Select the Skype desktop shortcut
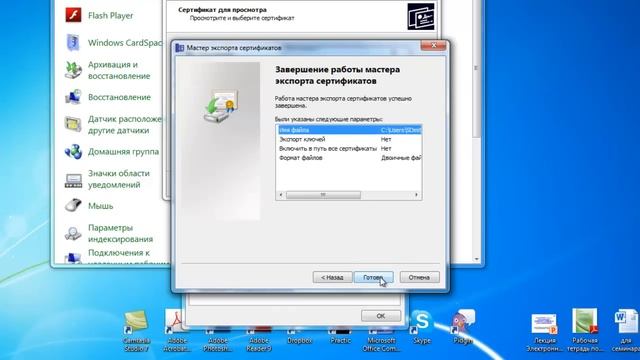The image size is (640, 360). click(x=422, y=327)
